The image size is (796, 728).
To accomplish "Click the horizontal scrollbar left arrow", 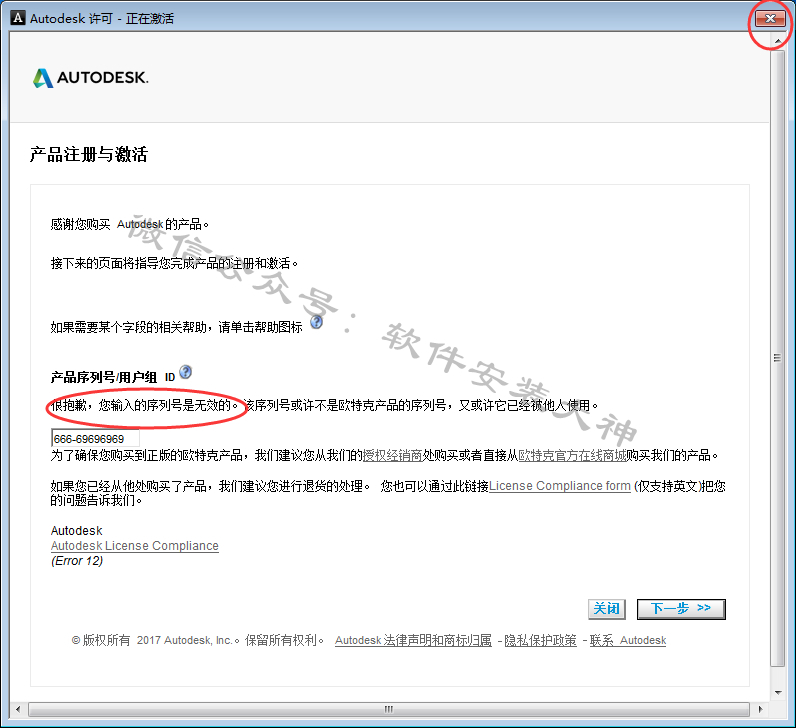I will coord(18,709).
